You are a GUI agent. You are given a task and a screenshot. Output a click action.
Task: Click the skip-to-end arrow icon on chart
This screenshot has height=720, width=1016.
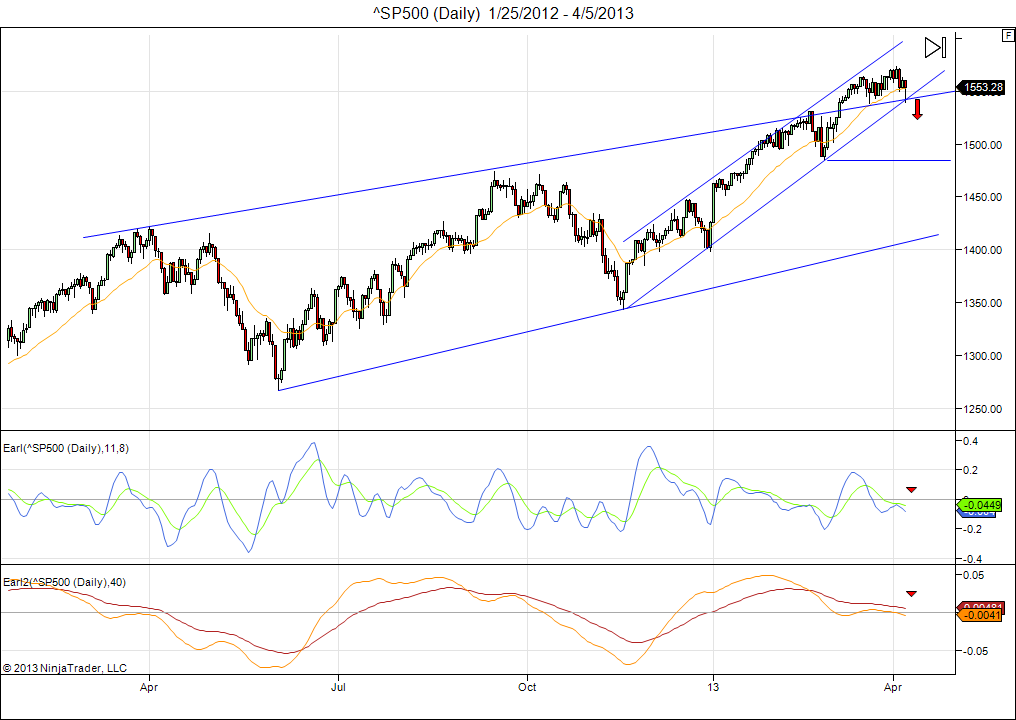pyautogui.click(x=934, y=47)
